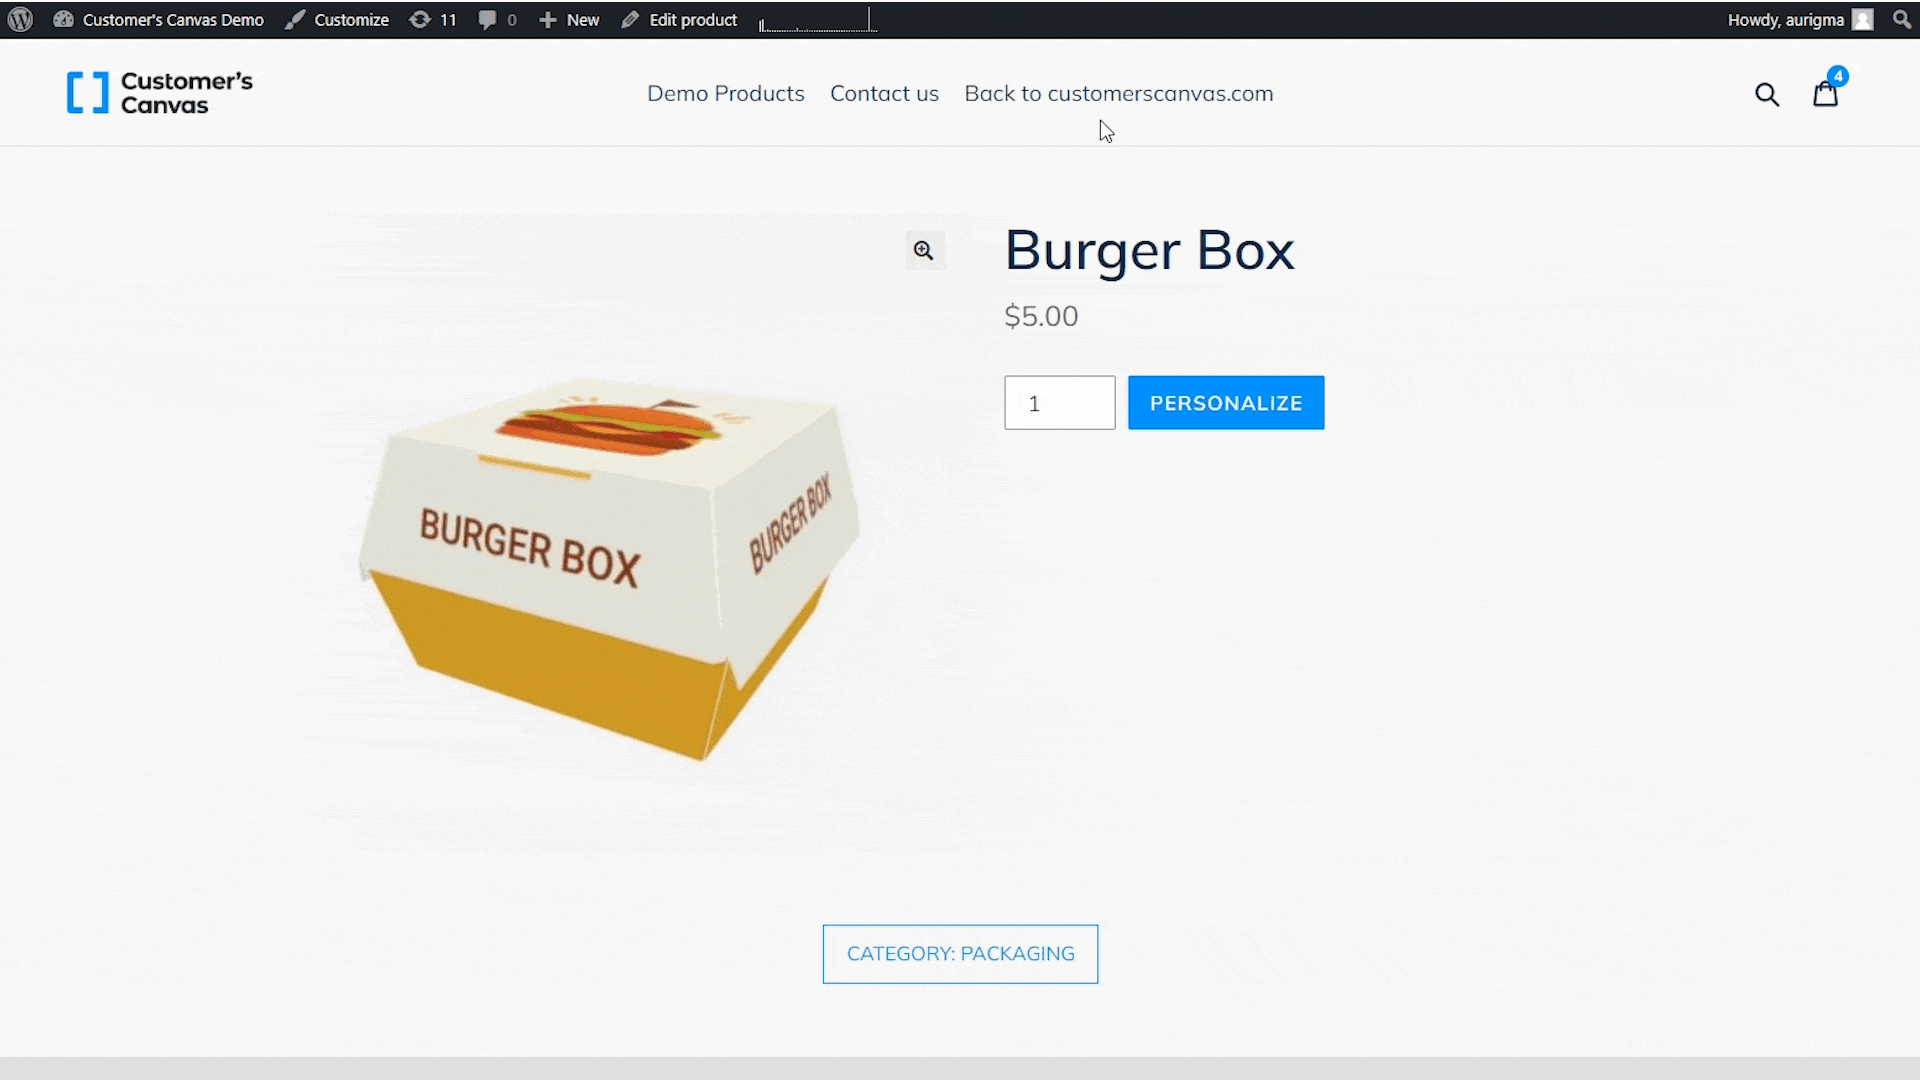Viewport: 1920px width, 1080px height.
Task: Select Contact us menu item
Action: coord(884,94)
